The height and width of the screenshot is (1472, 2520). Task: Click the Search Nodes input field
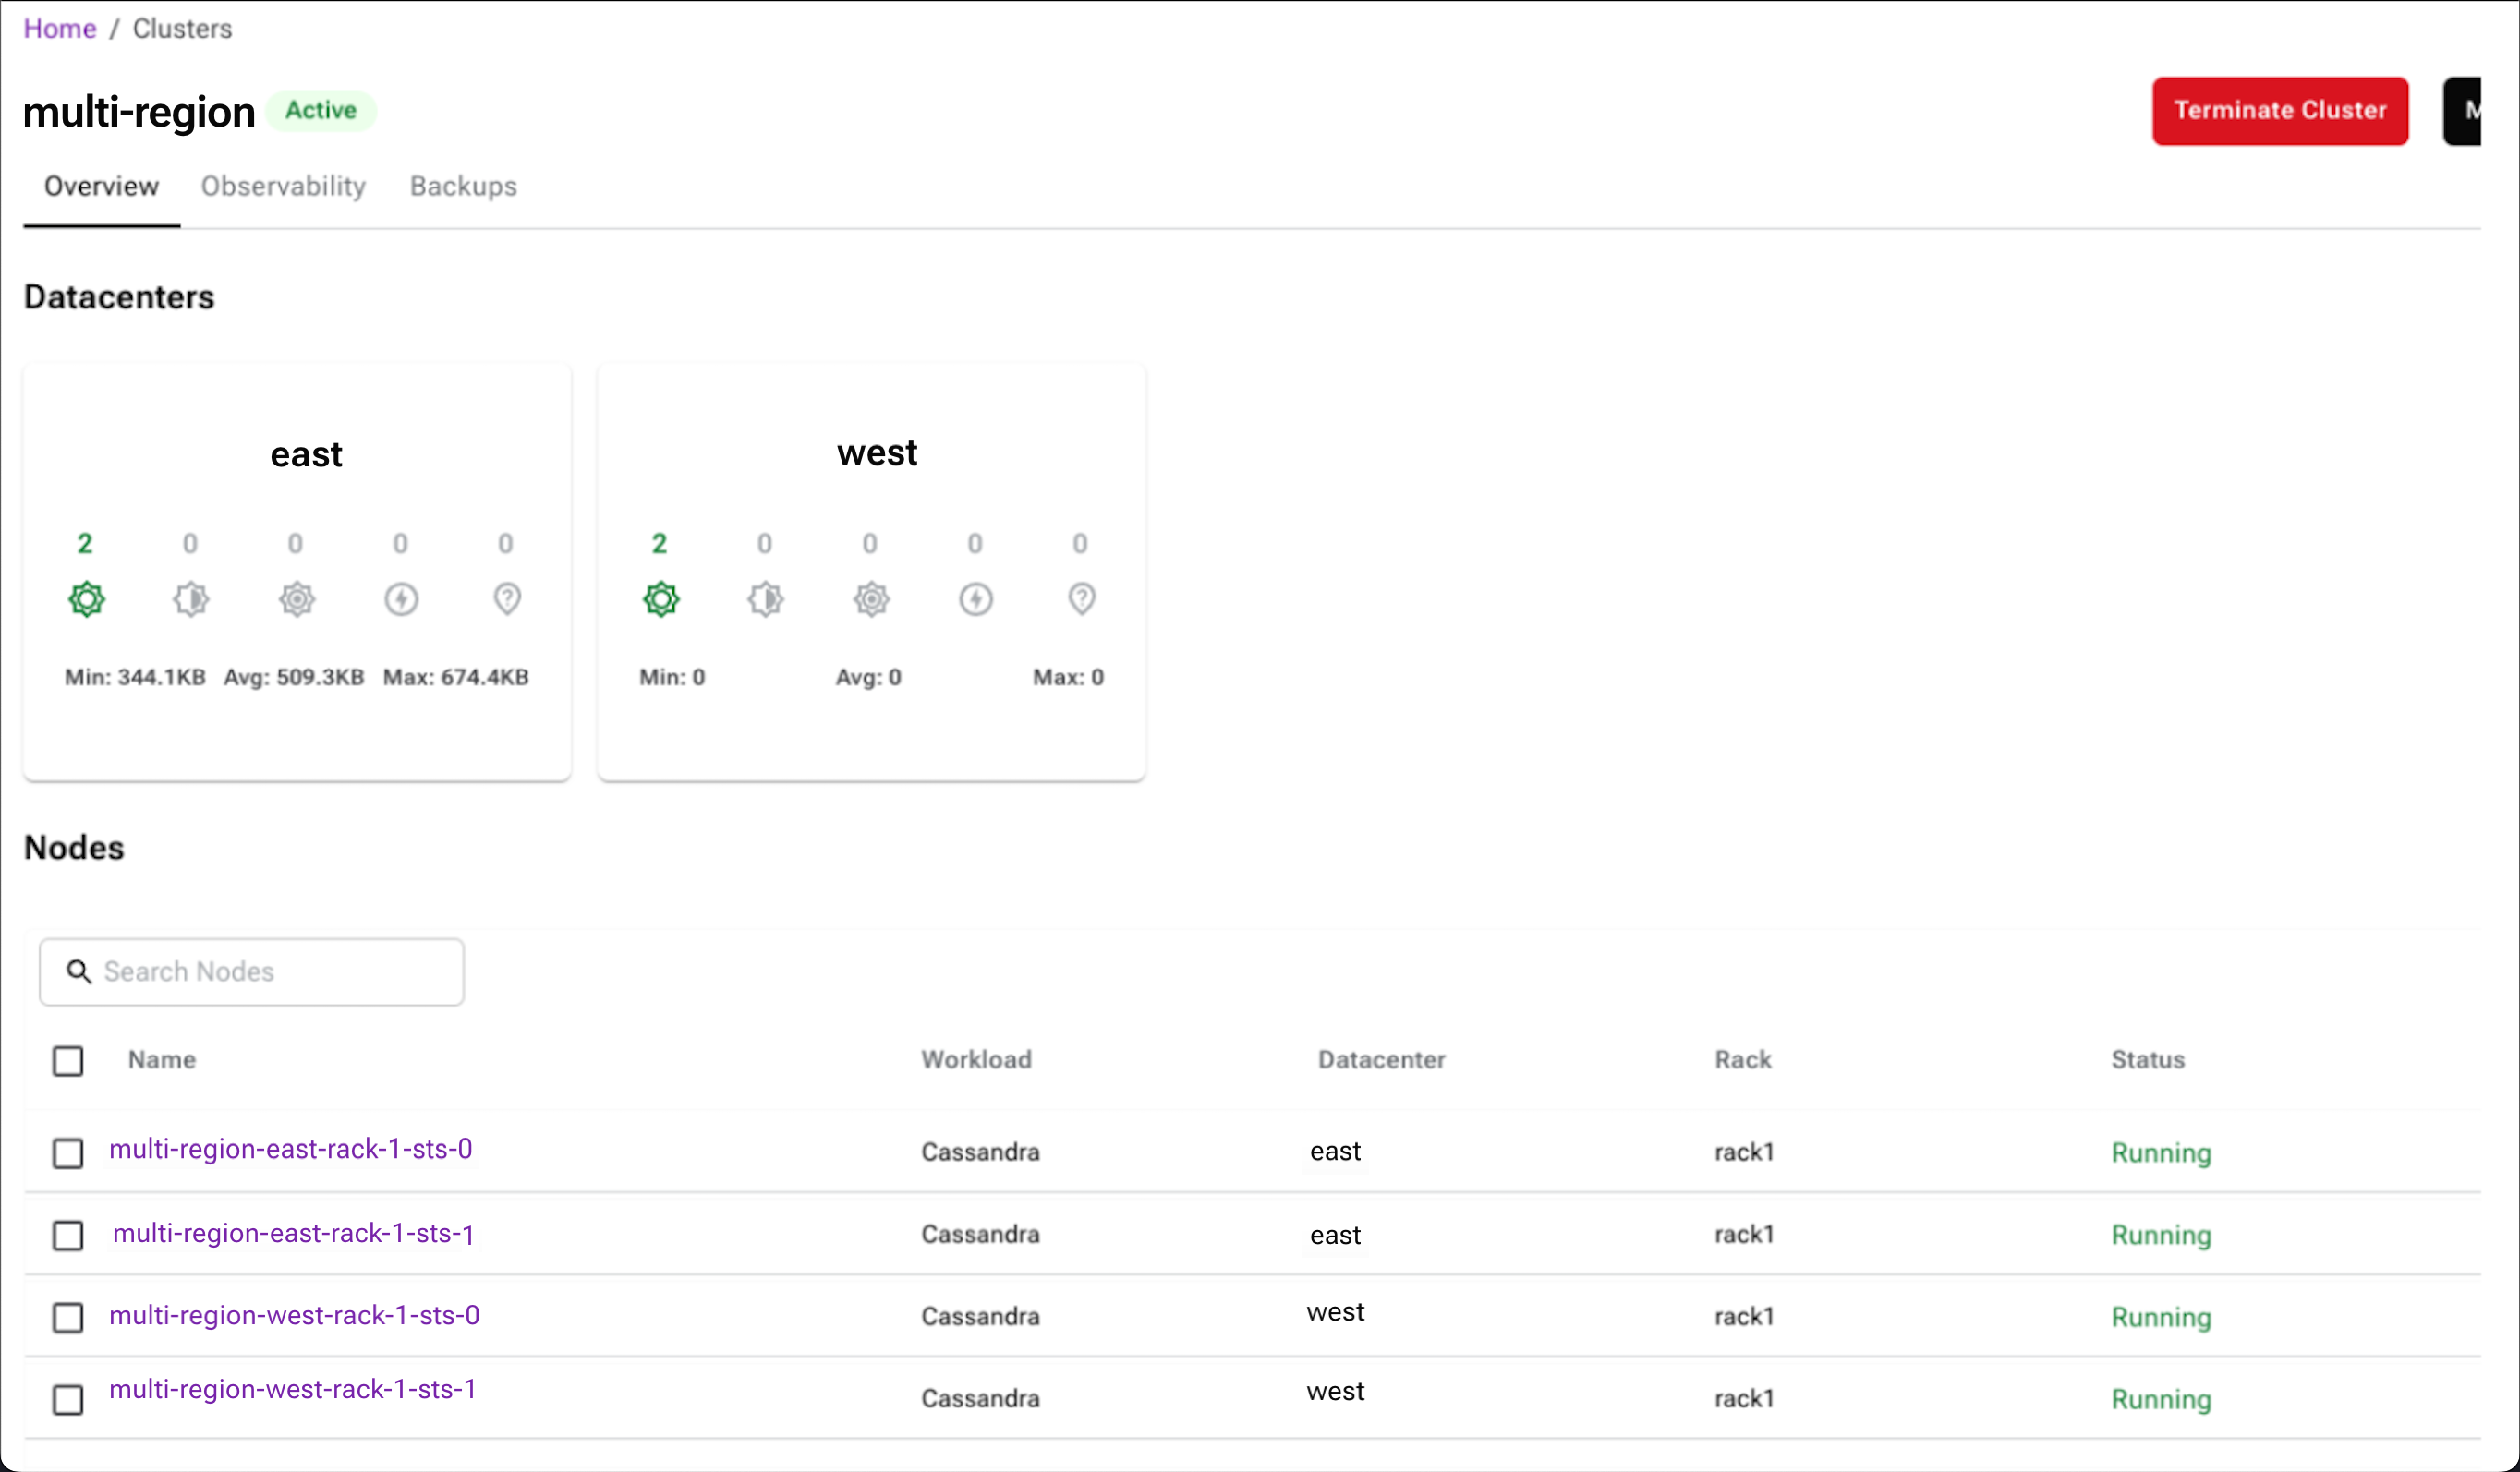click(x=250, y=969)
